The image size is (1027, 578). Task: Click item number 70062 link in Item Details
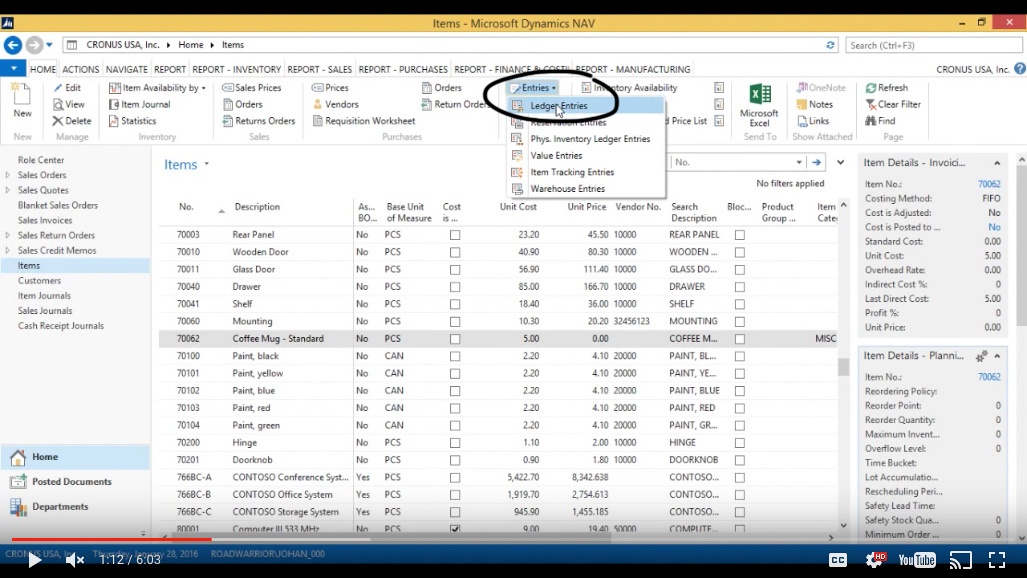pos(988,184)
